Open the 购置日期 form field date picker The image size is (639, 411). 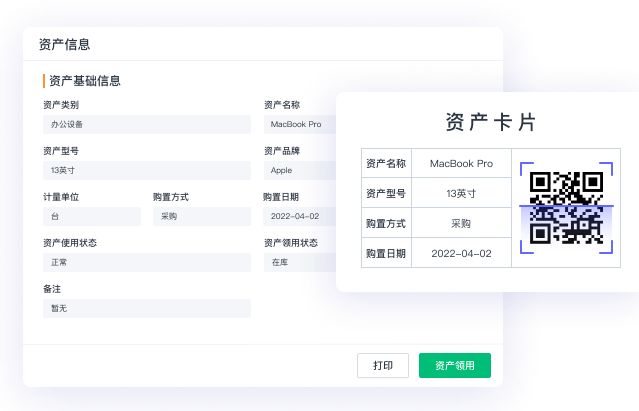[x=300, y=216]
